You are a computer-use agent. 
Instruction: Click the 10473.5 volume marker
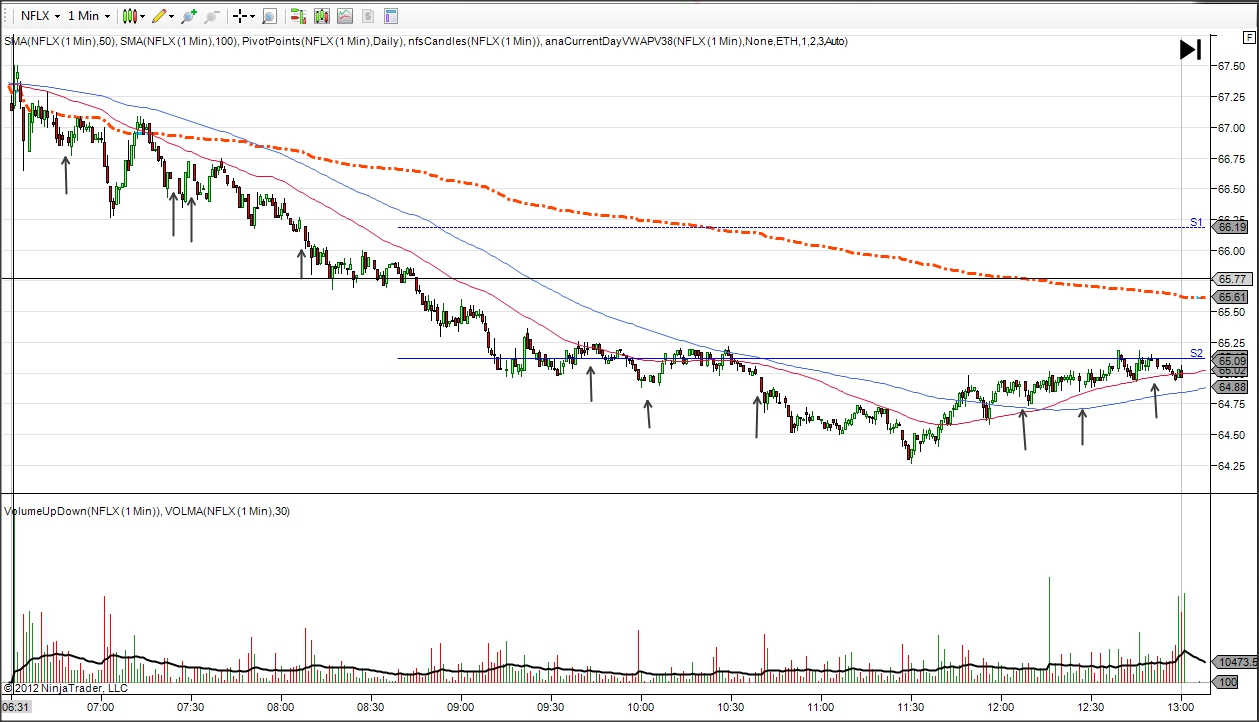(x=1235, y=662)
